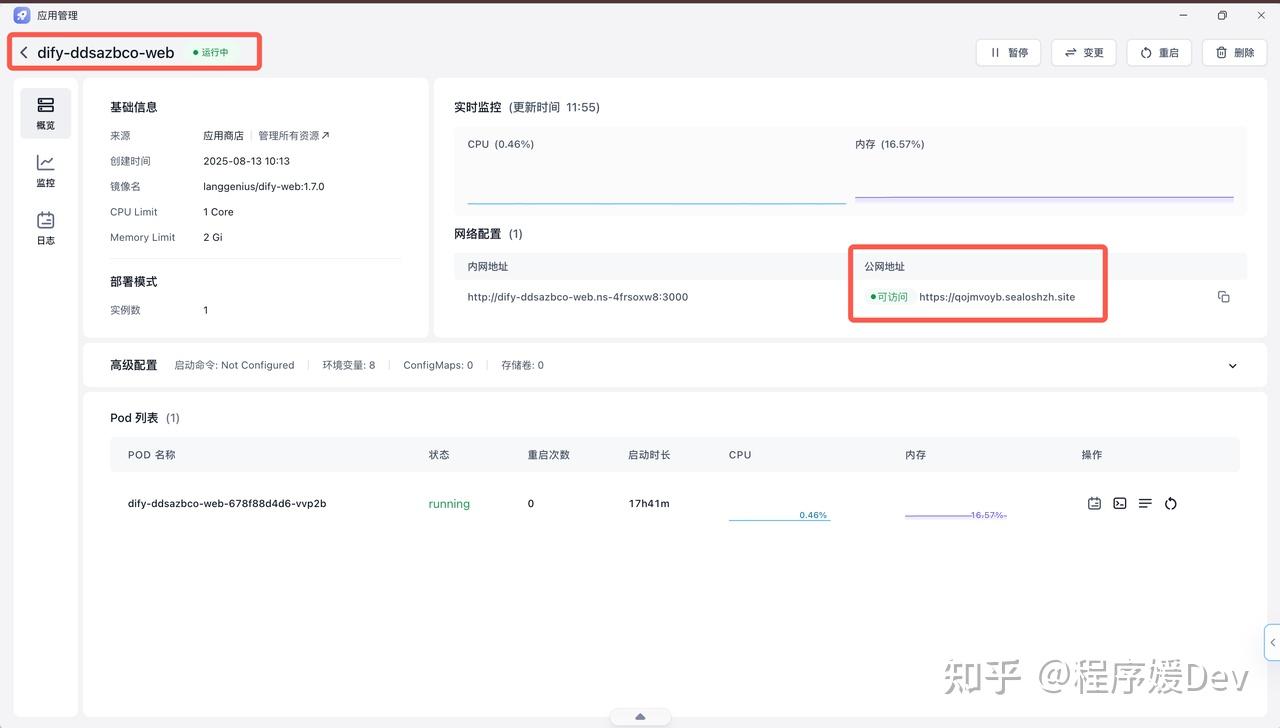Click the Sealos app icon in title bar

coord(20,15)
